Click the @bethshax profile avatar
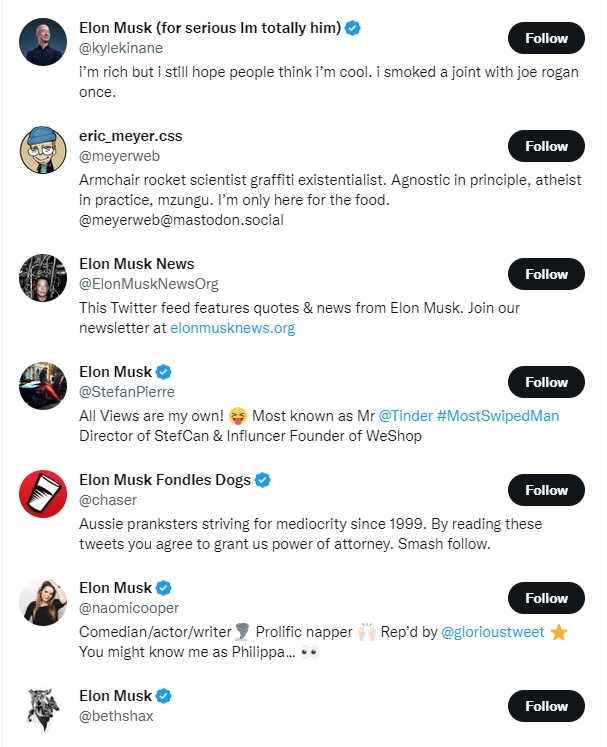The width and height of the screenshot is (607, 747). point(43,710)
